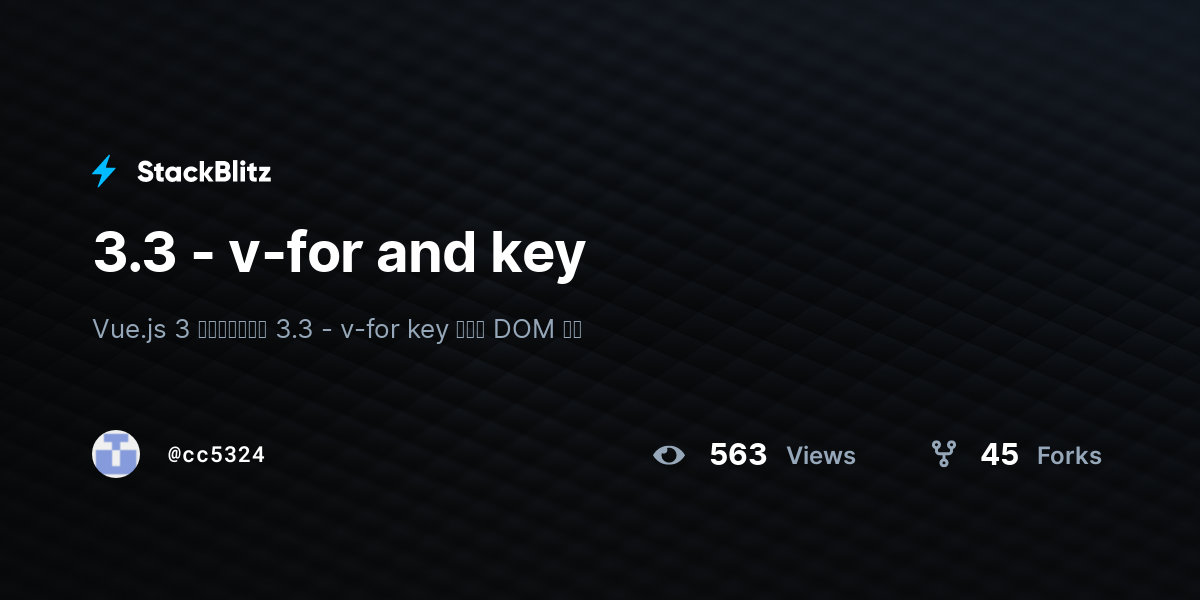Click "3.3" at the title's start
Viewport: 1200px width, 600px height.
click(134, 253)
